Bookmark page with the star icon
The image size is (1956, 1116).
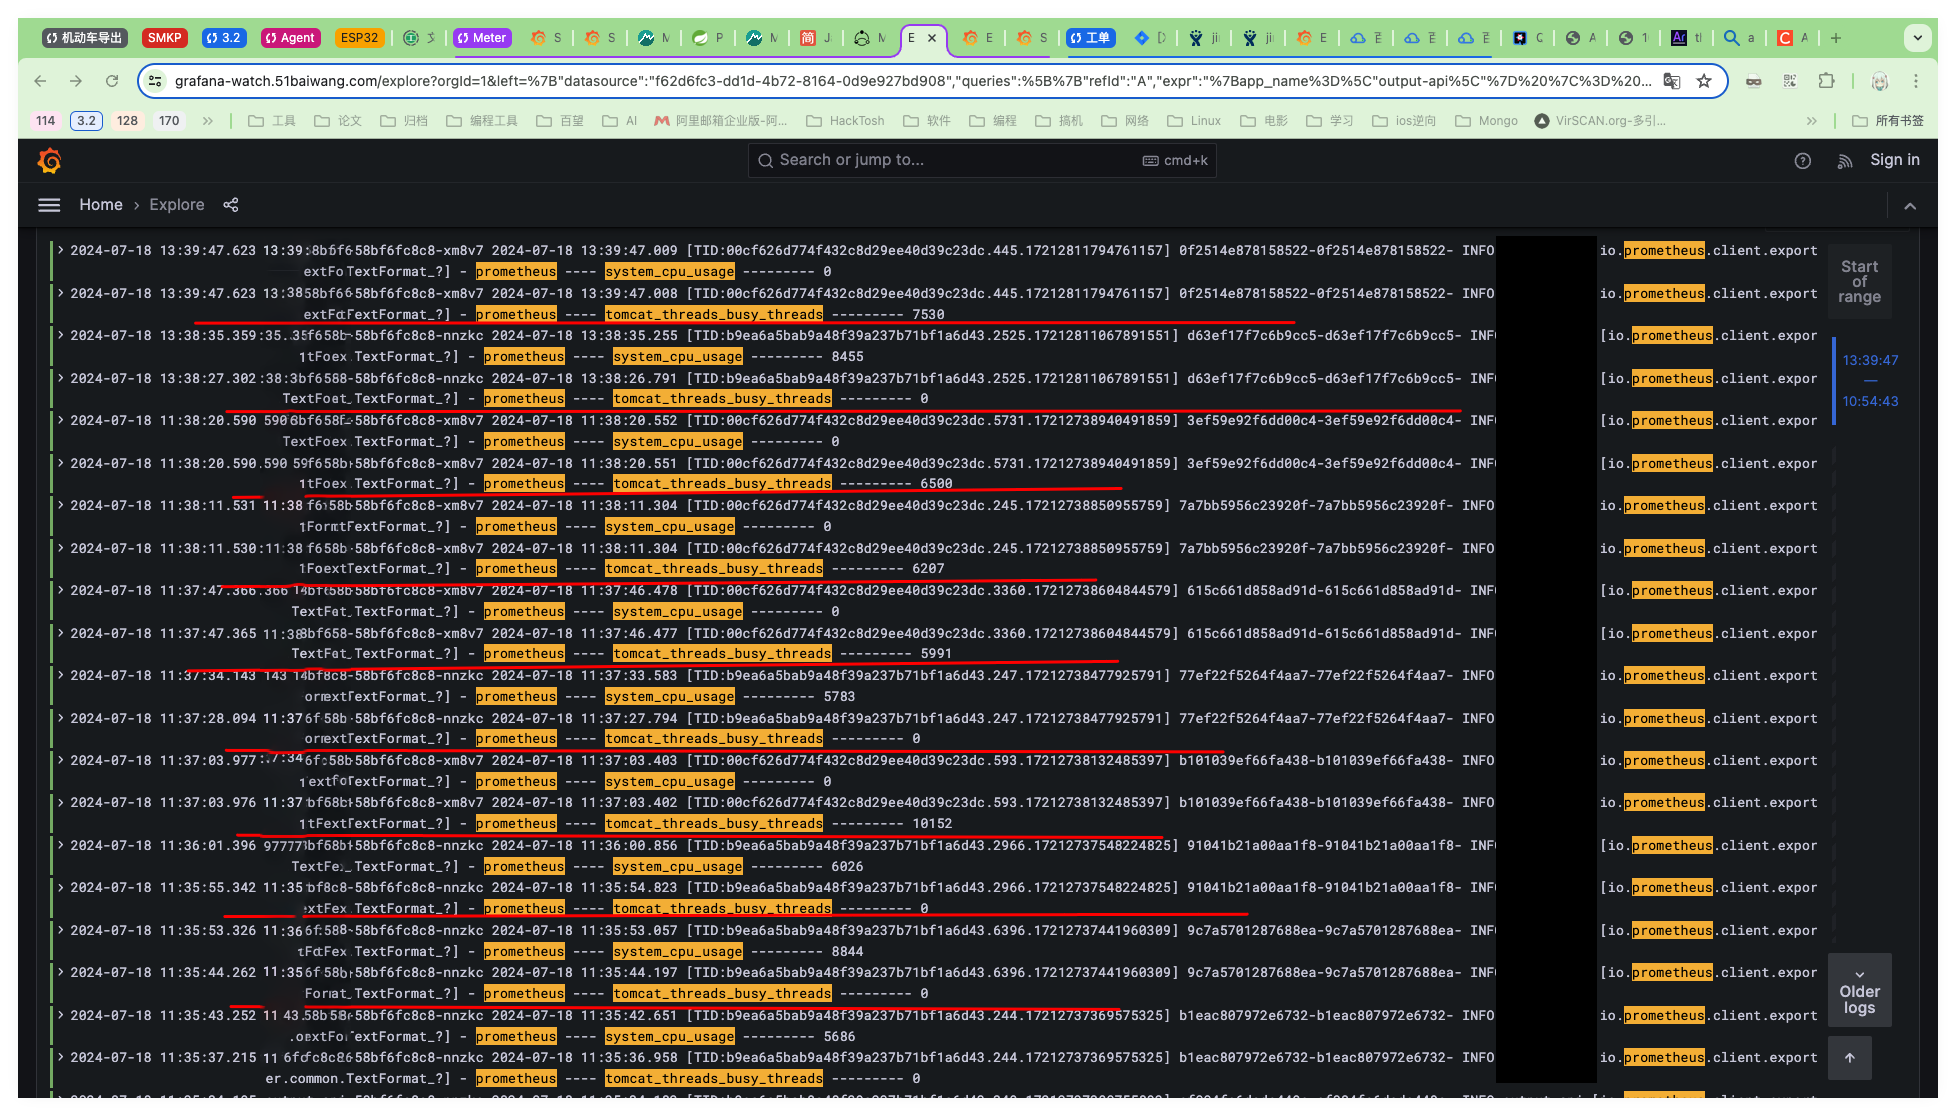coord(1704,81)
